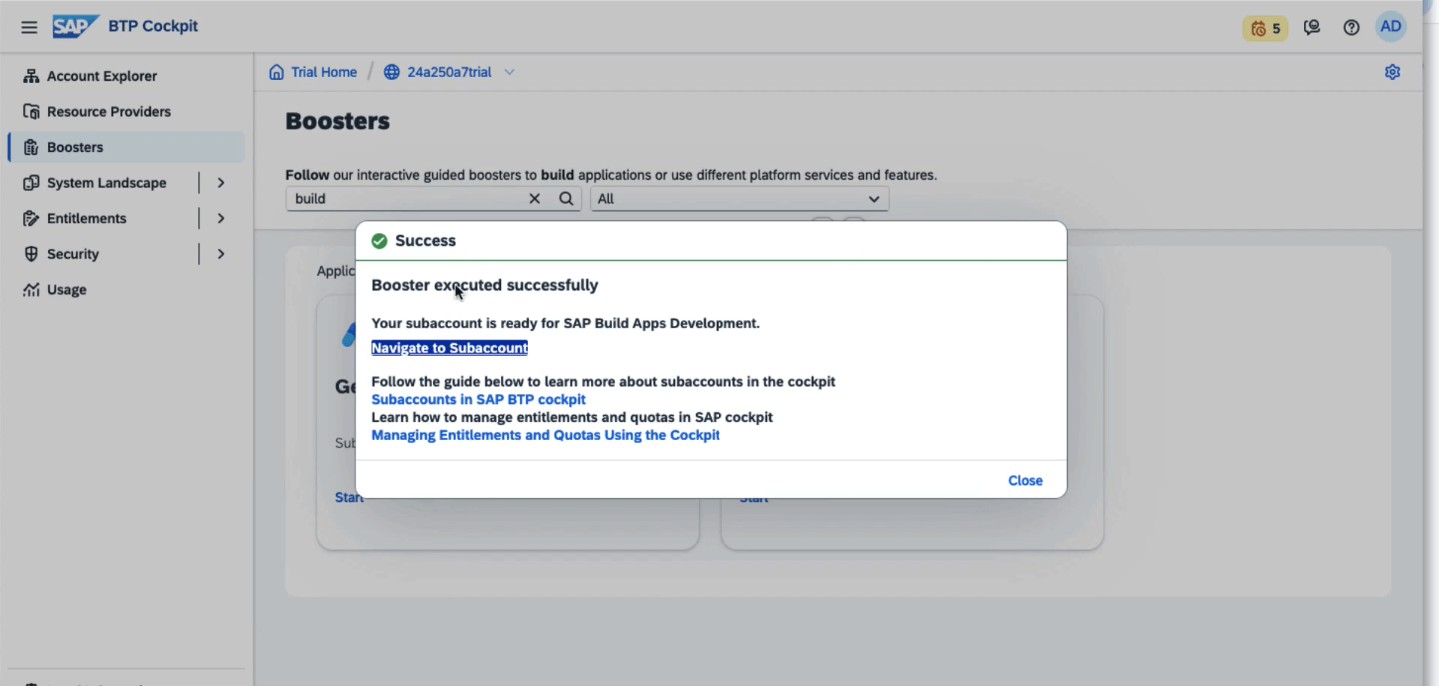Click the SAP logo

(76, 26)
